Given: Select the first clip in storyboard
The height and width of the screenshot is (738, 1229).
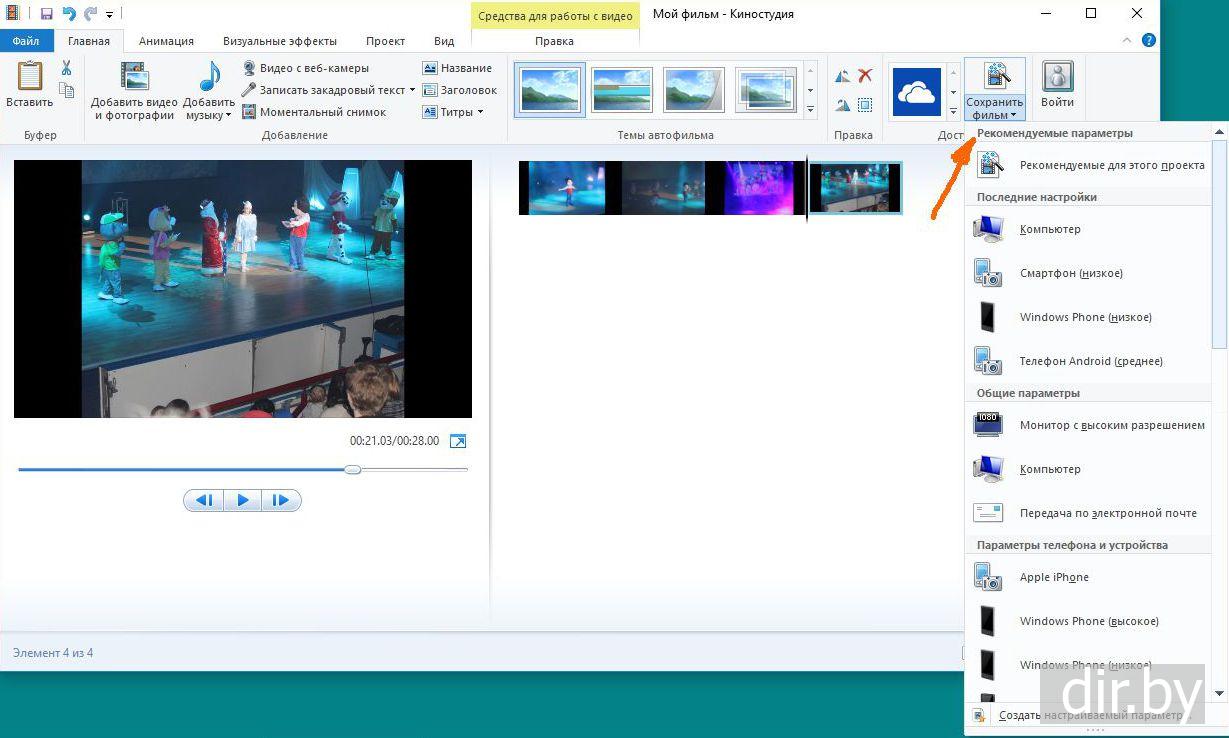Looking at the screenshot, I should (567, 188).
